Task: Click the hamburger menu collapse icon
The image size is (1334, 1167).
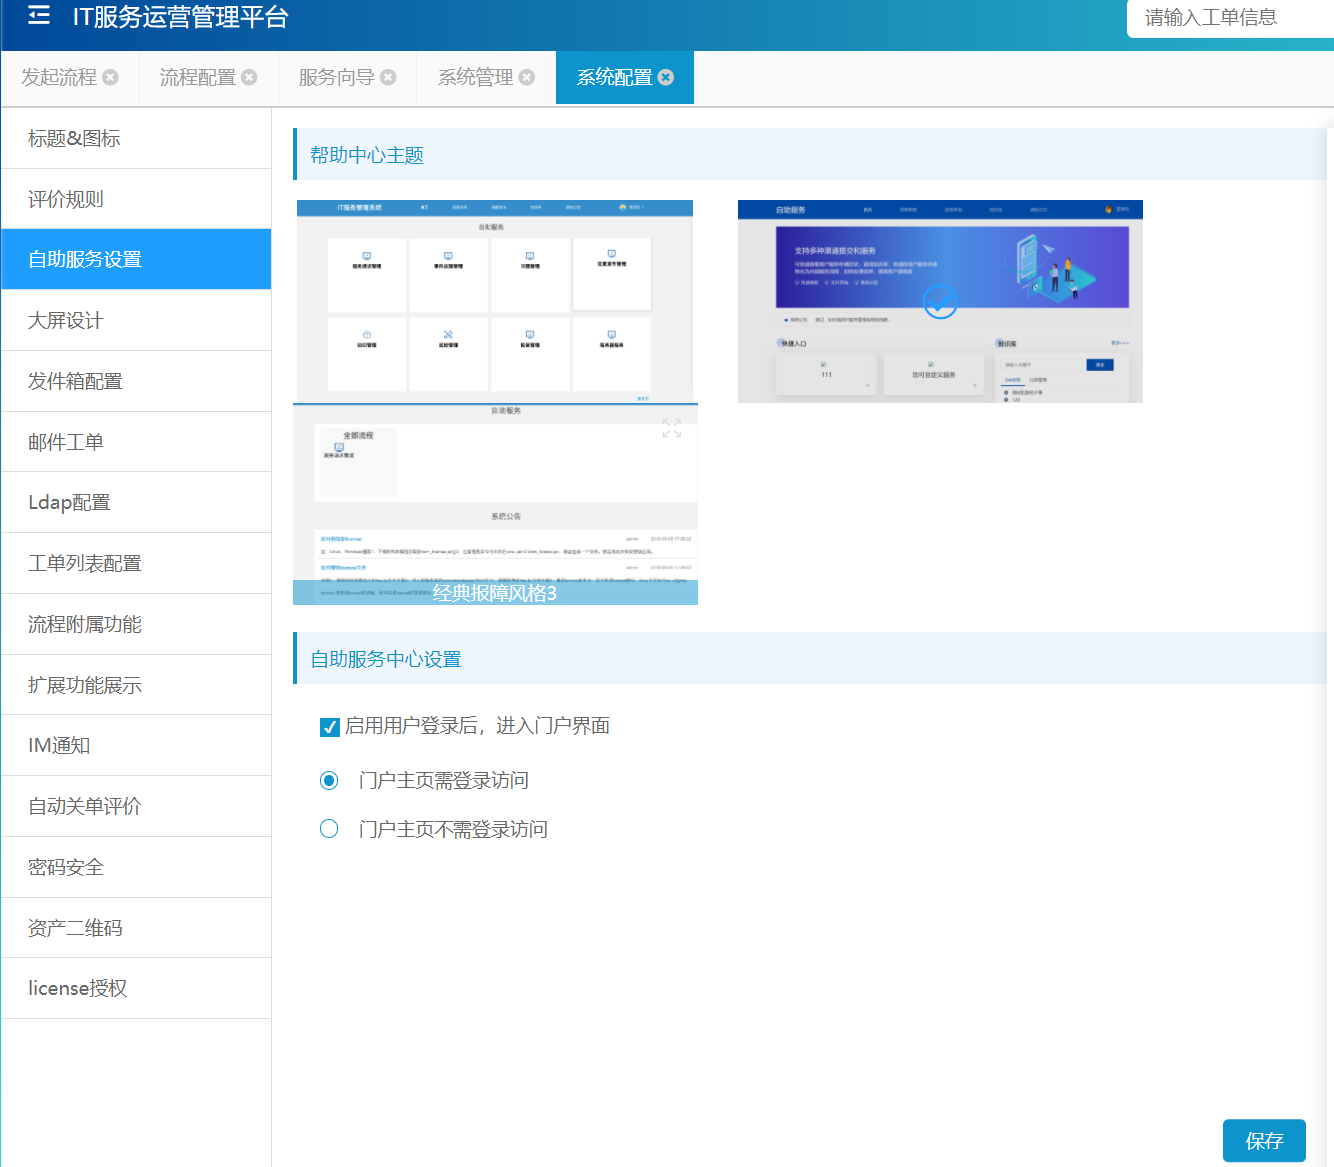Action: coord(39,15)
